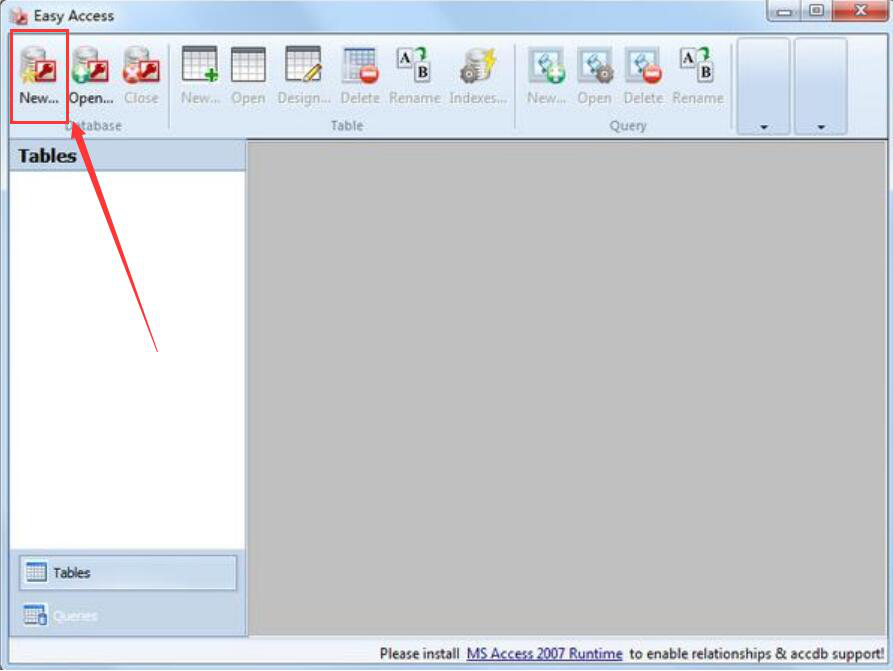Maximize the Easy Access window

click(816, 11)
